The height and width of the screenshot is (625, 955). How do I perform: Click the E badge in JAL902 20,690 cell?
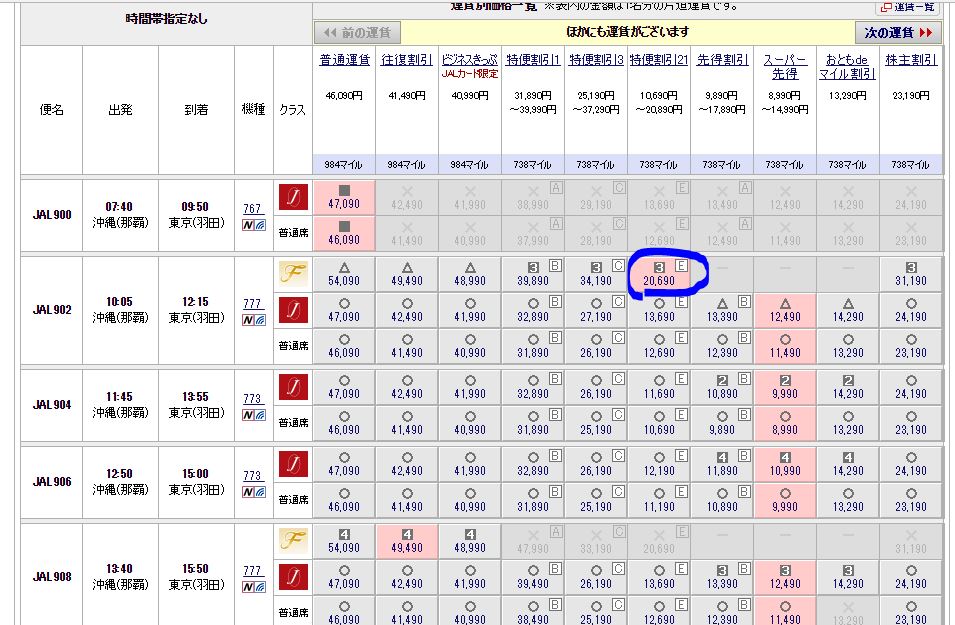click(682, 265)
